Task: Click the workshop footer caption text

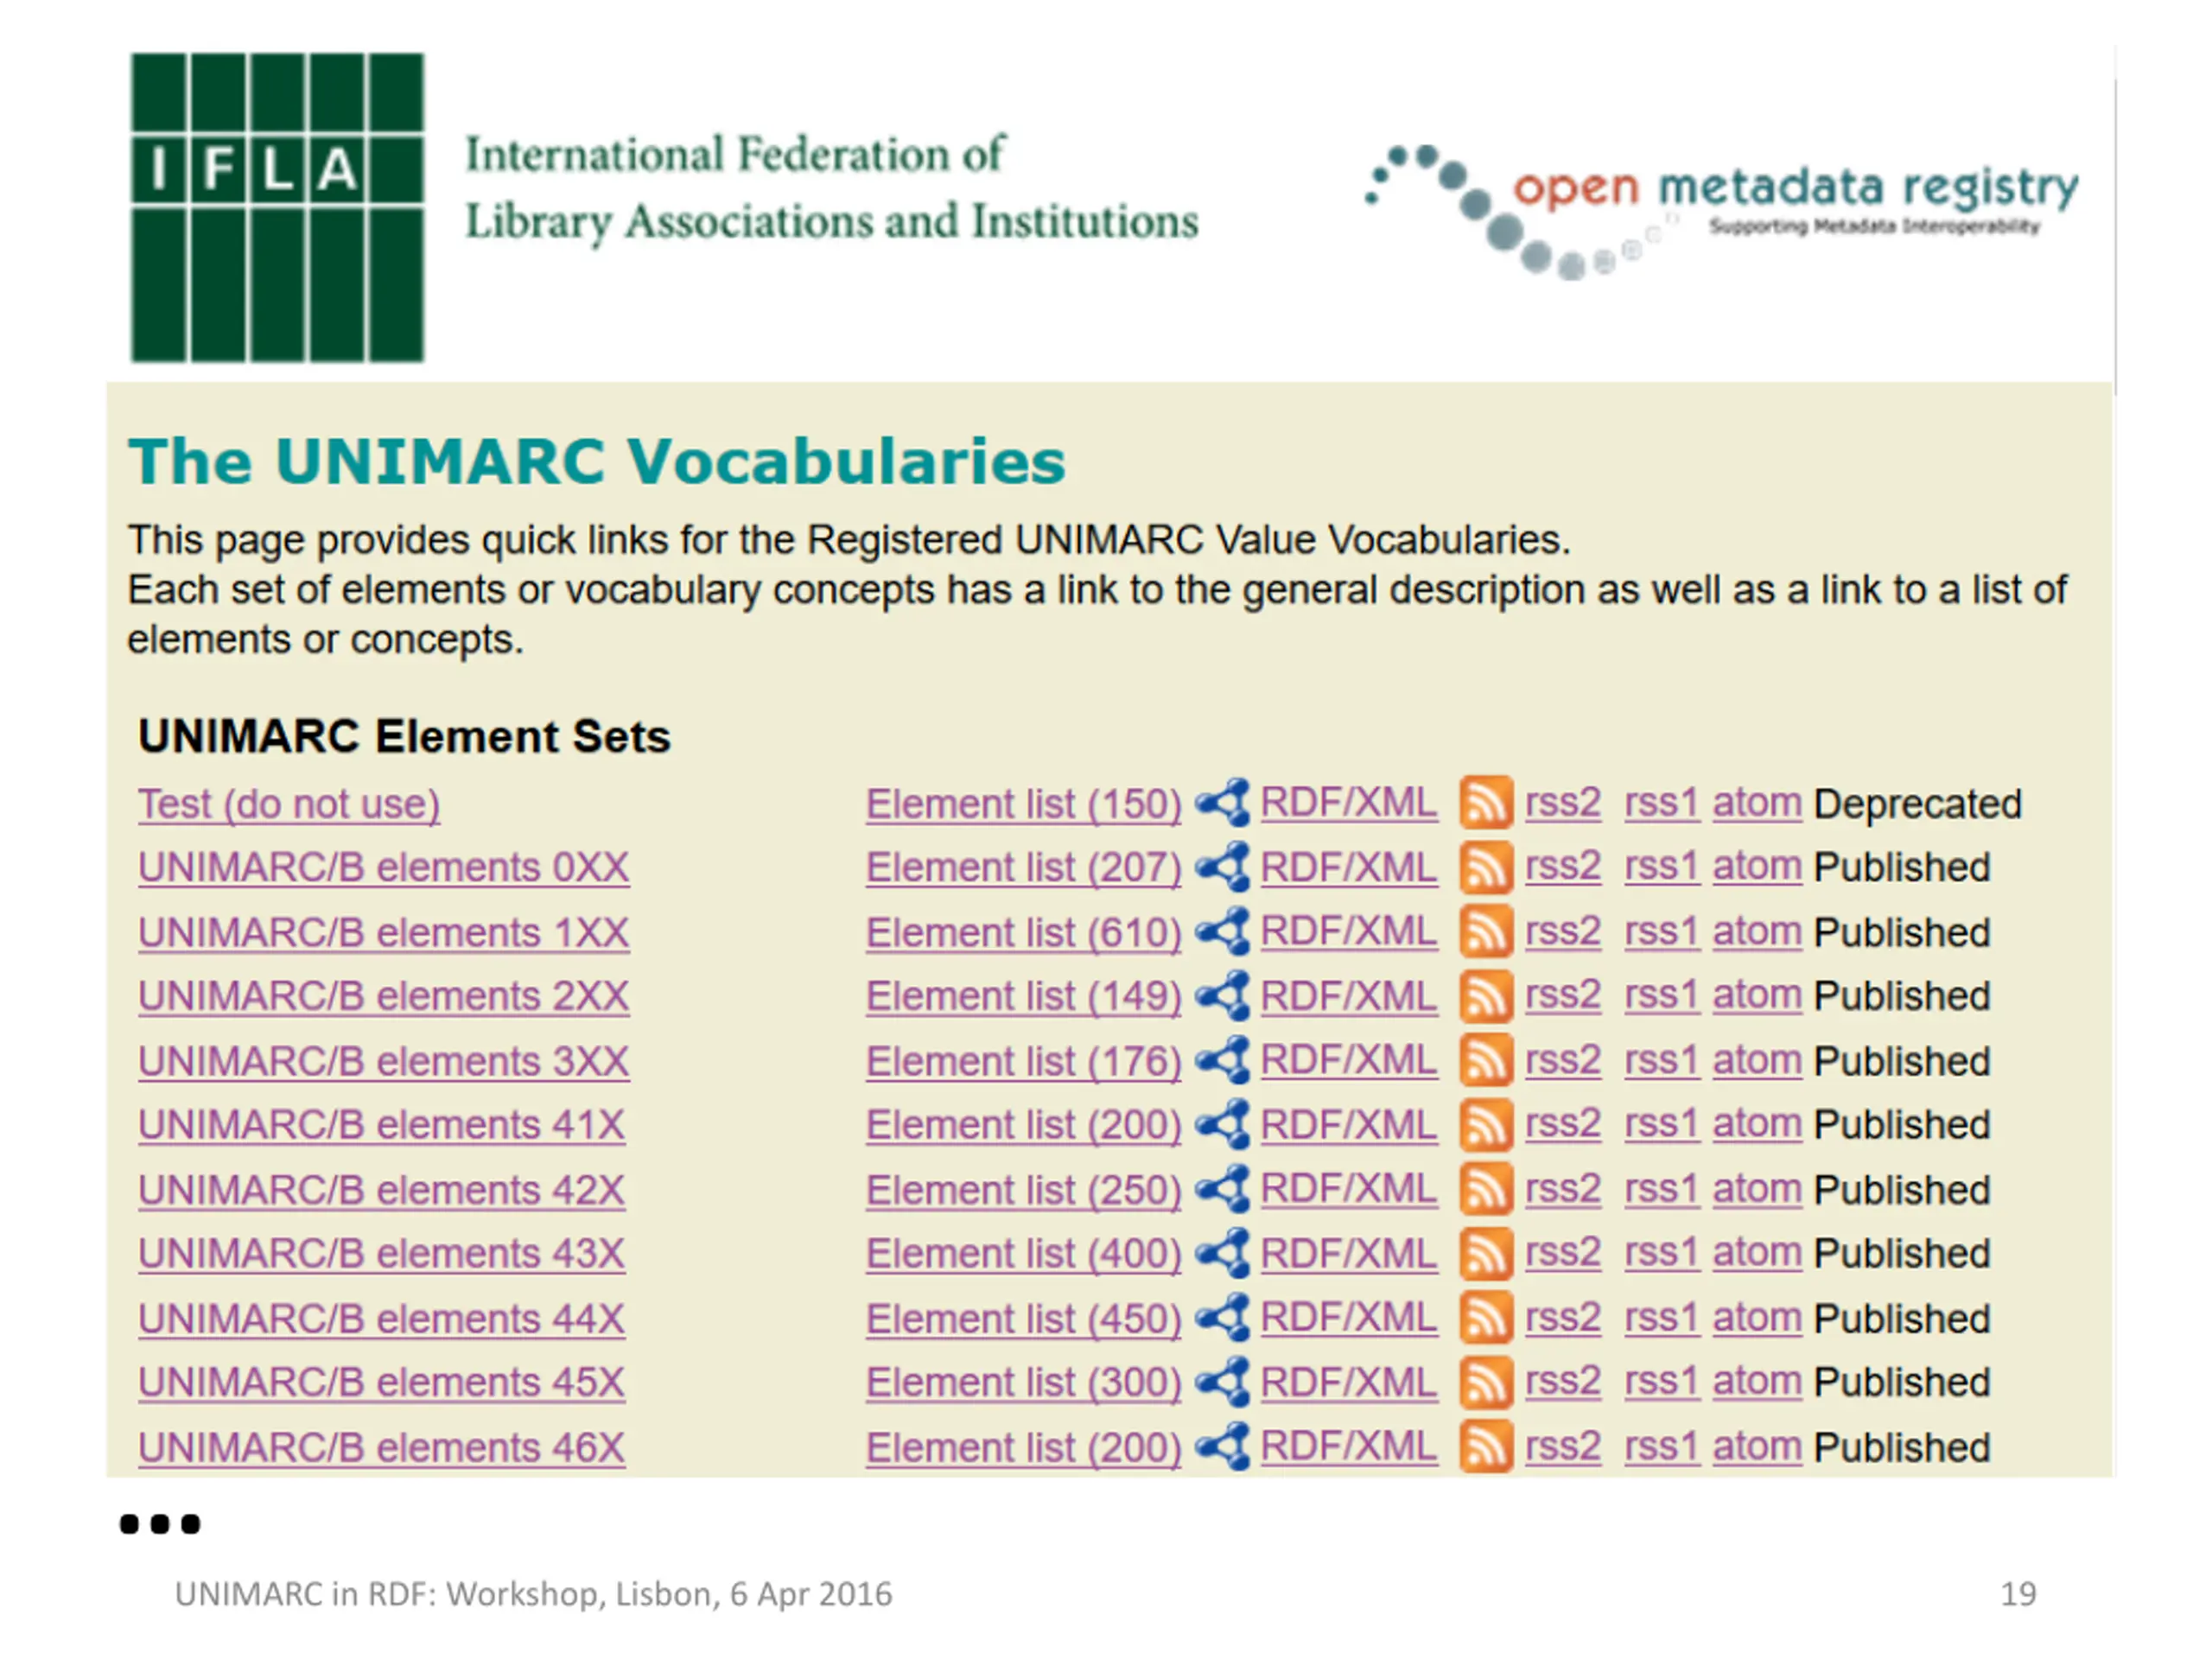Action: point(533,1594)
